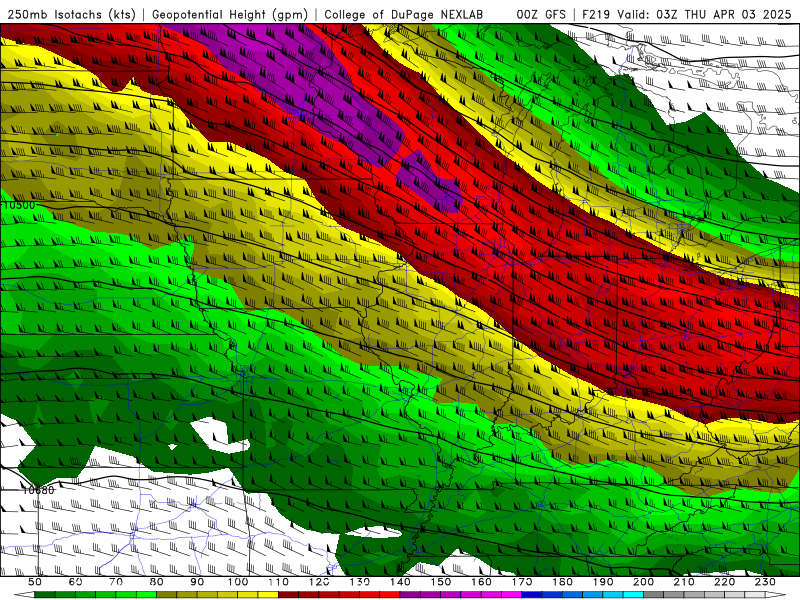The height and width of the screenshot is (600, 800).
Task: Click the 130 value on the legend scale
Action: (x=360, y=582)
